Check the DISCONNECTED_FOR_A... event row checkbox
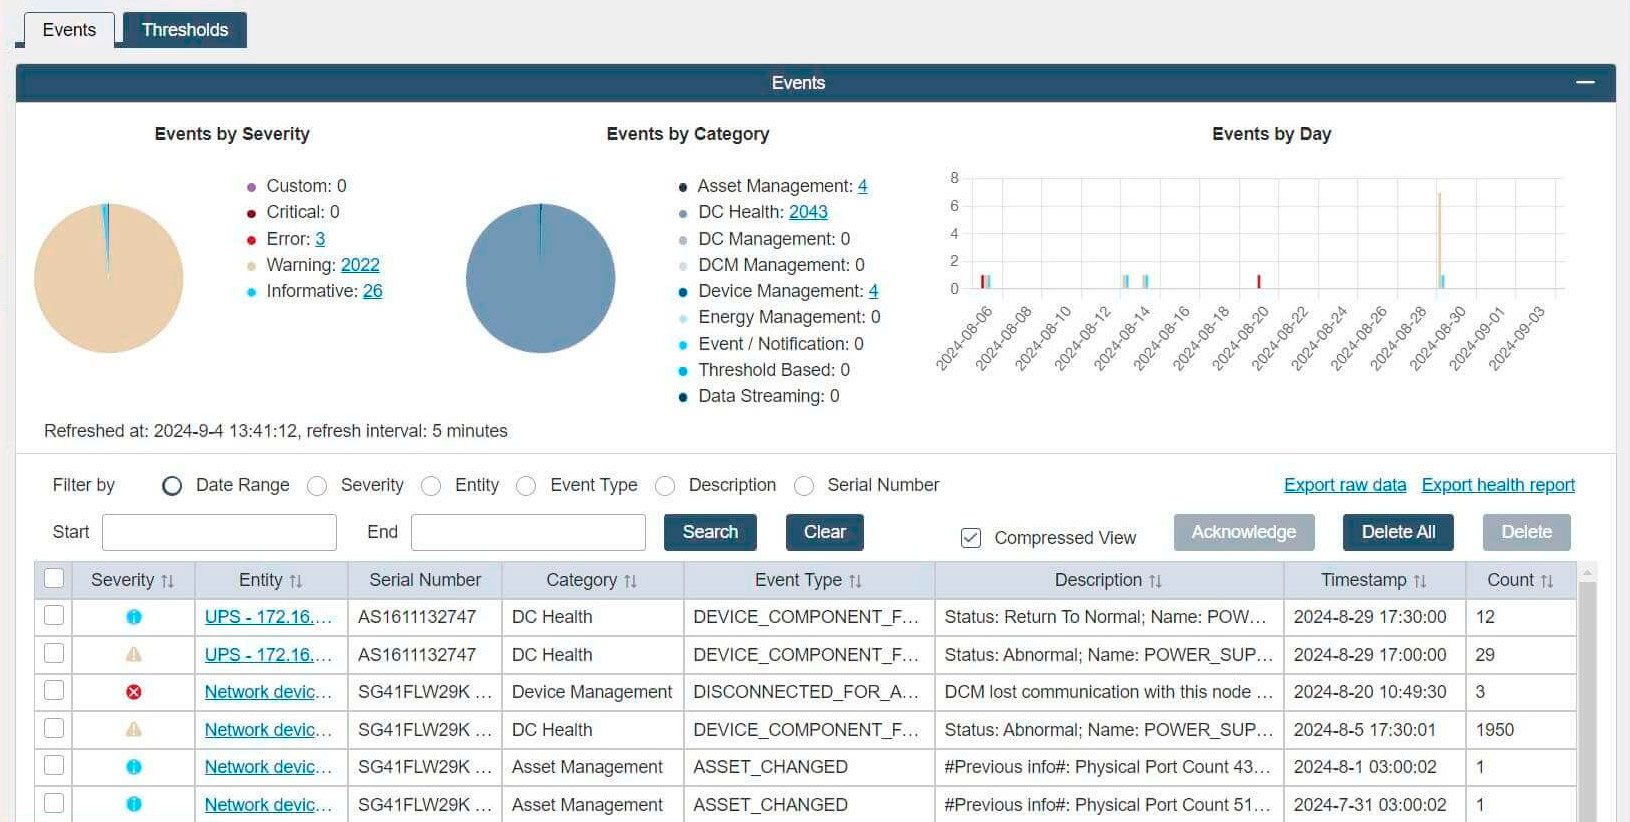1630x822 pixels. point(54,690)
